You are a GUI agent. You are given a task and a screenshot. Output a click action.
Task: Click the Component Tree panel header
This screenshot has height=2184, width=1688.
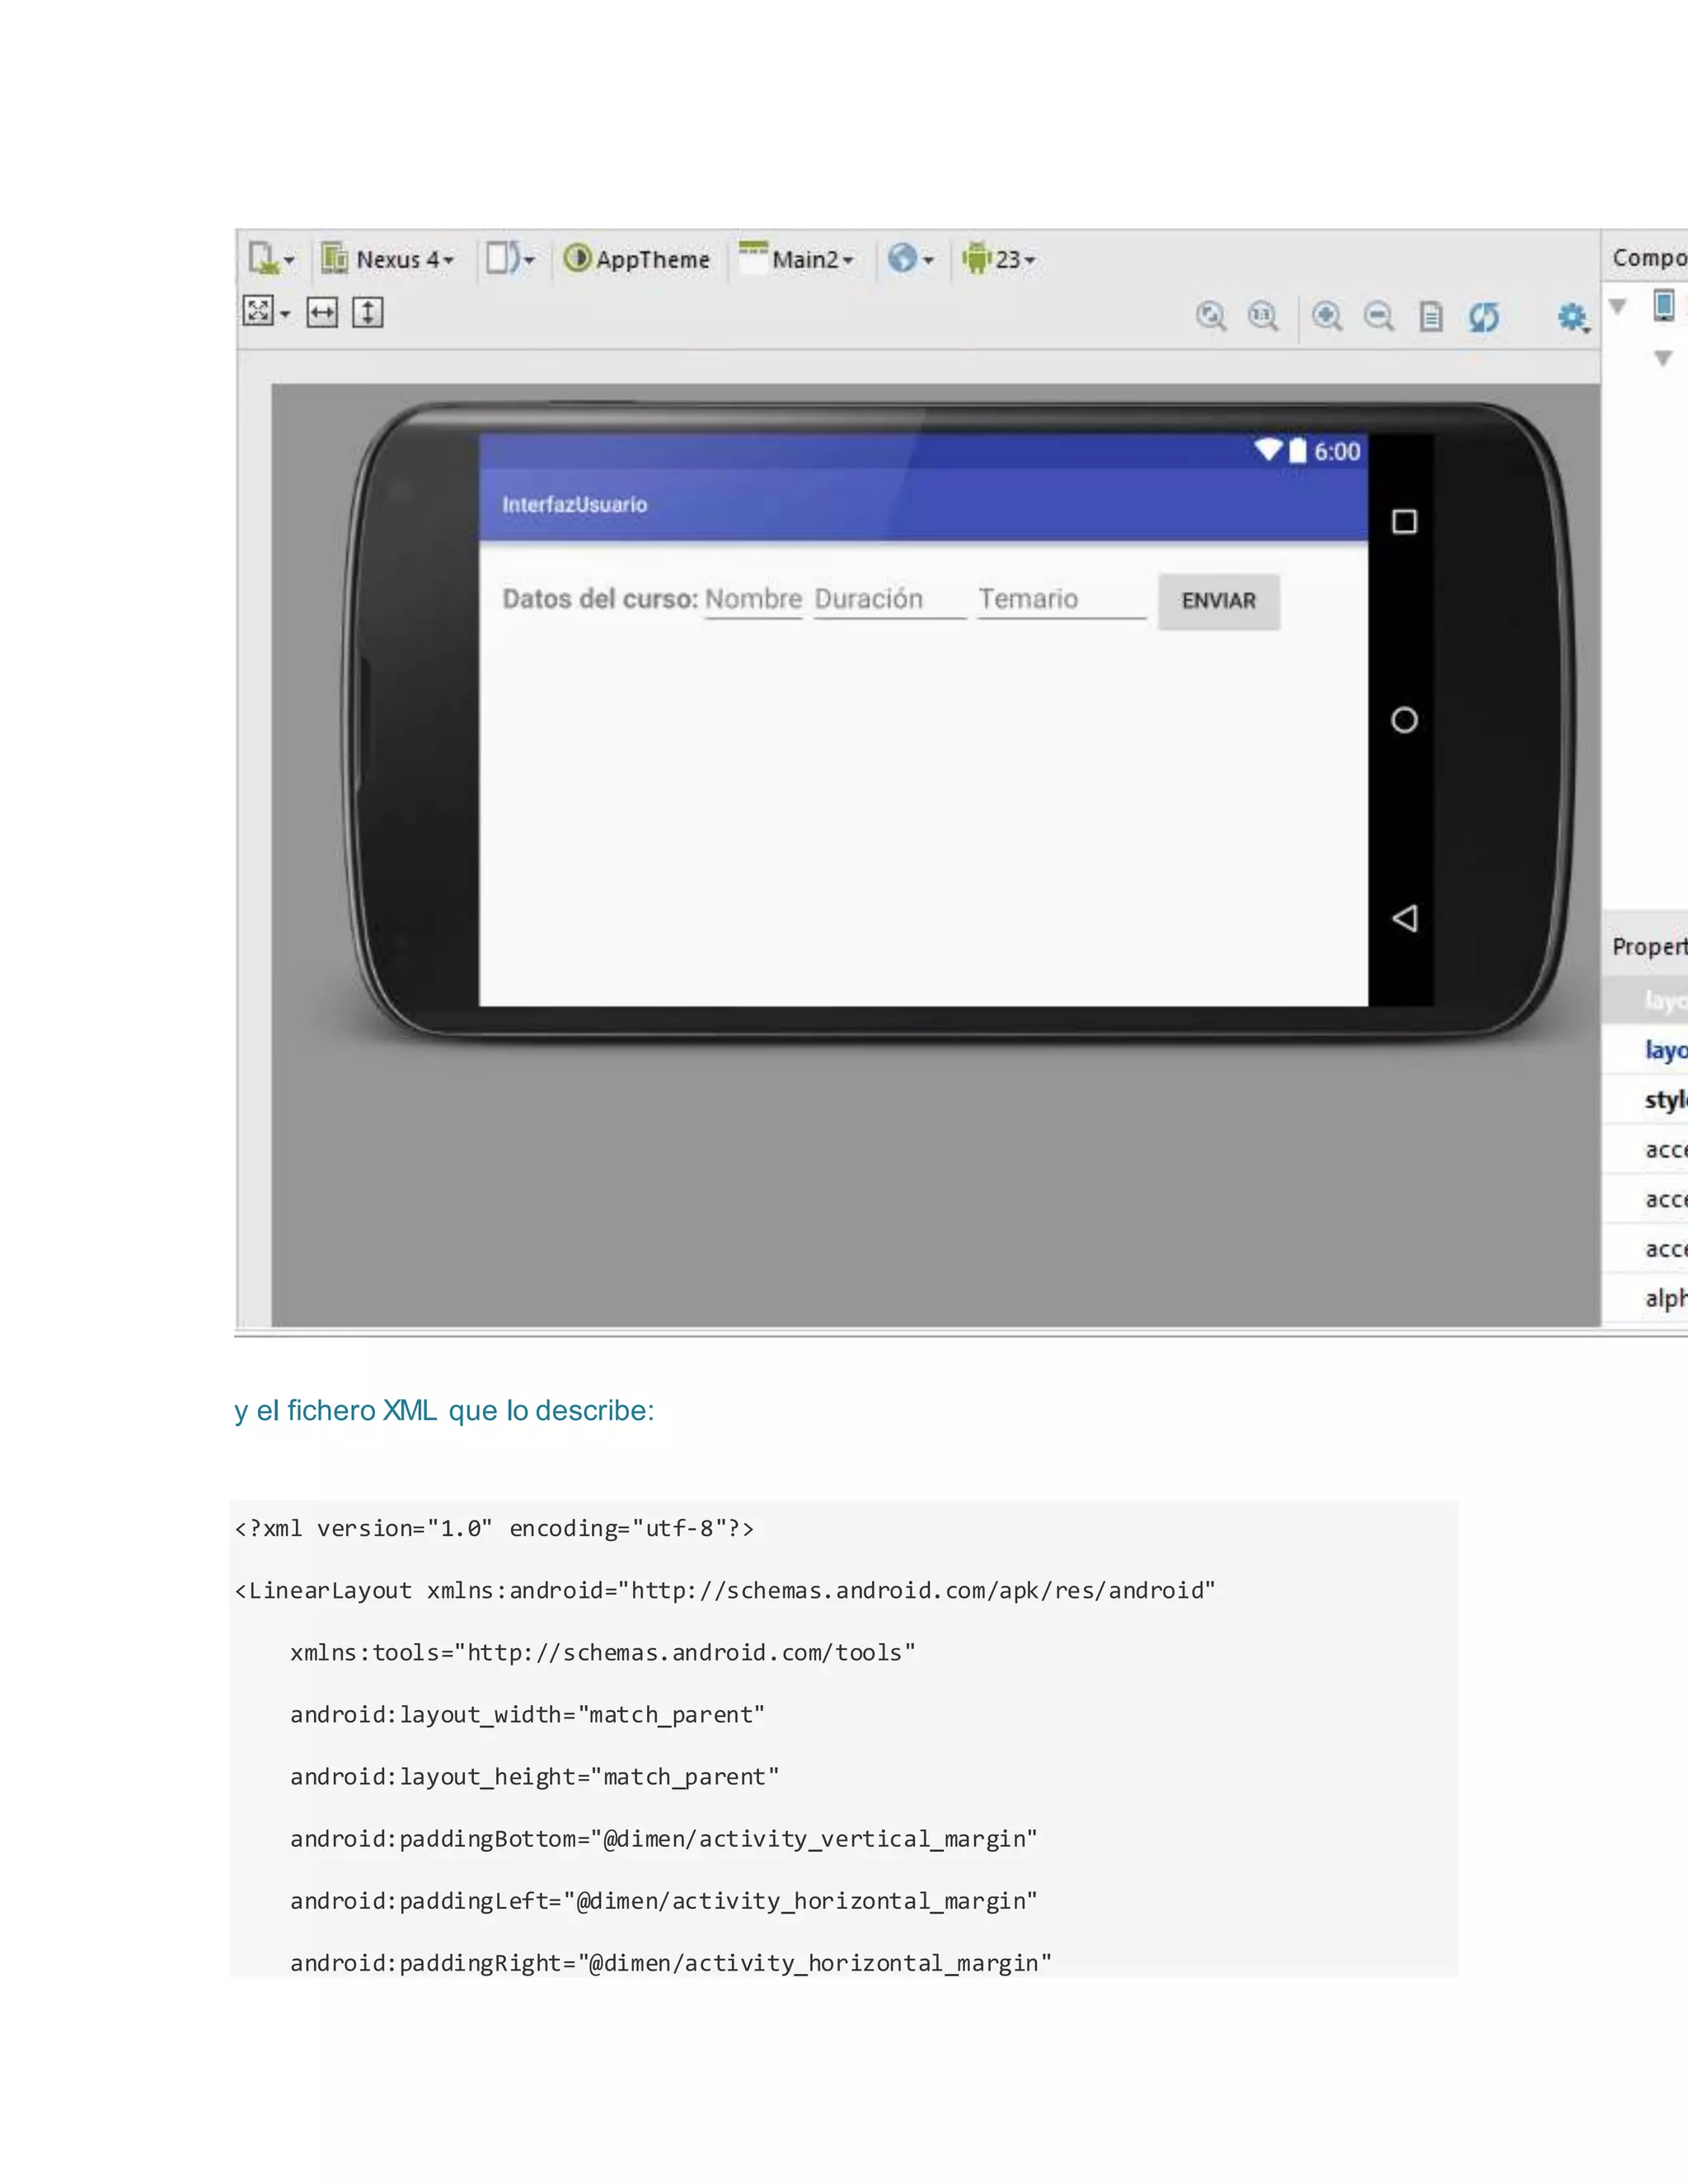click(x=1646, y=258)
